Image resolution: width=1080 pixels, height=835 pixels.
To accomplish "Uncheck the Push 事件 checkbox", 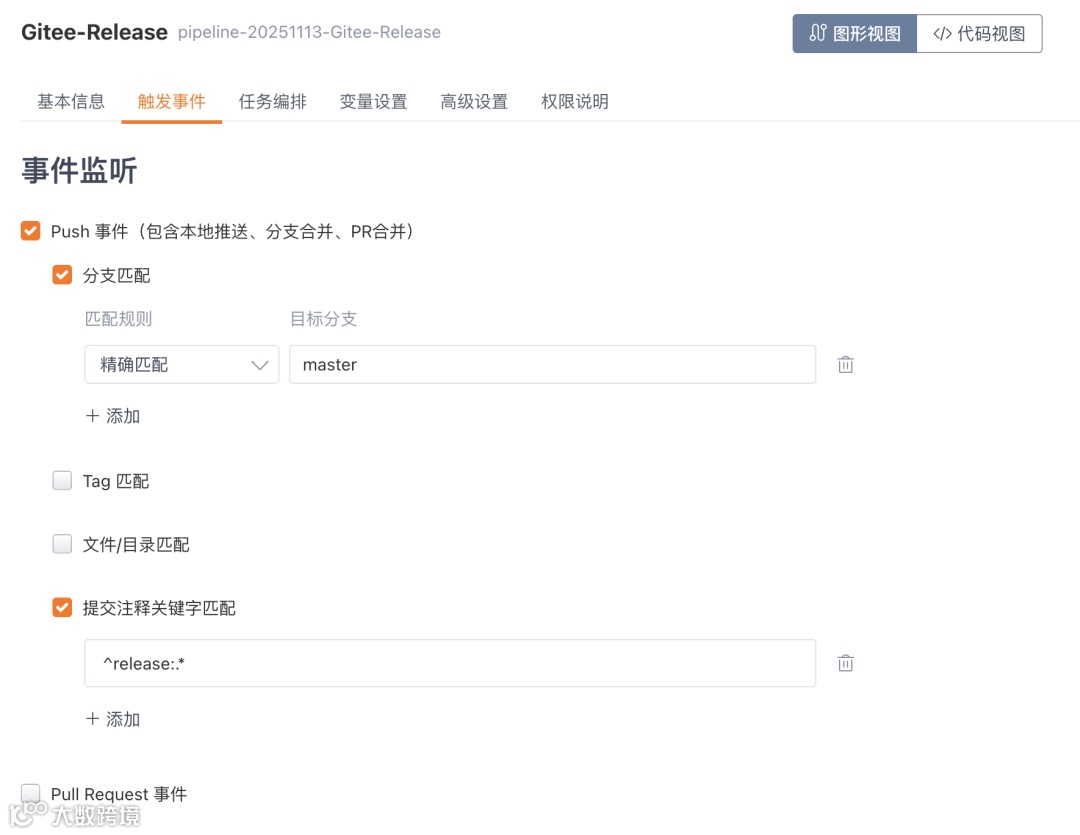I will pyautogui.click(x=30, y=231).
